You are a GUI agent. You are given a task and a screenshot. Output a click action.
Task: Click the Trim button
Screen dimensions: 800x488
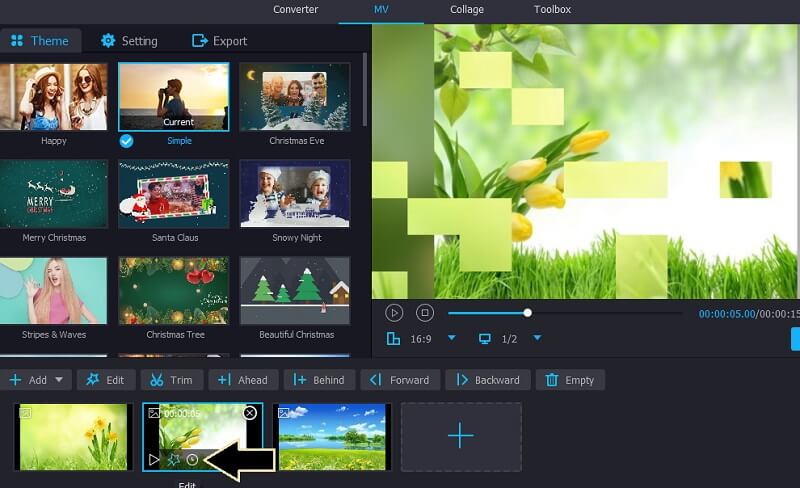[172, 380]
